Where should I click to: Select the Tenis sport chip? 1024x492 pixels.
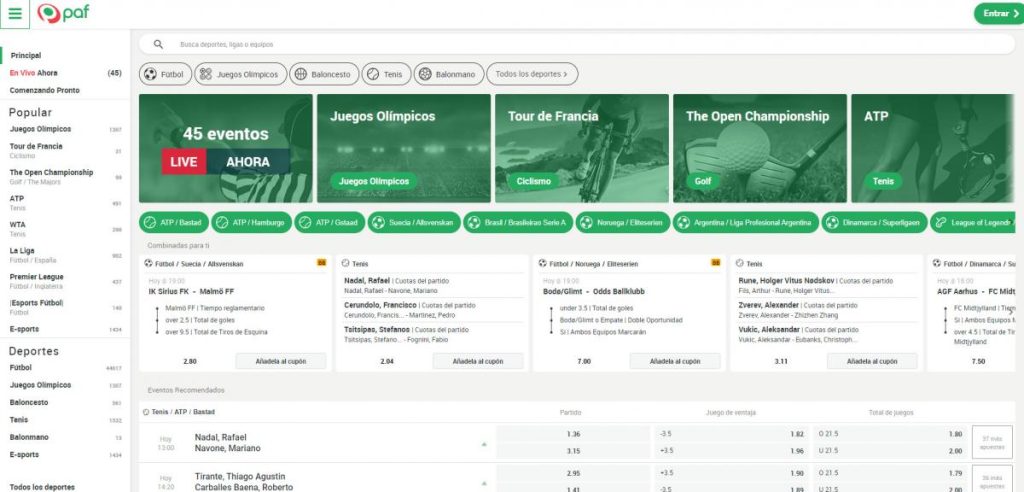click(x=386, y=74)
